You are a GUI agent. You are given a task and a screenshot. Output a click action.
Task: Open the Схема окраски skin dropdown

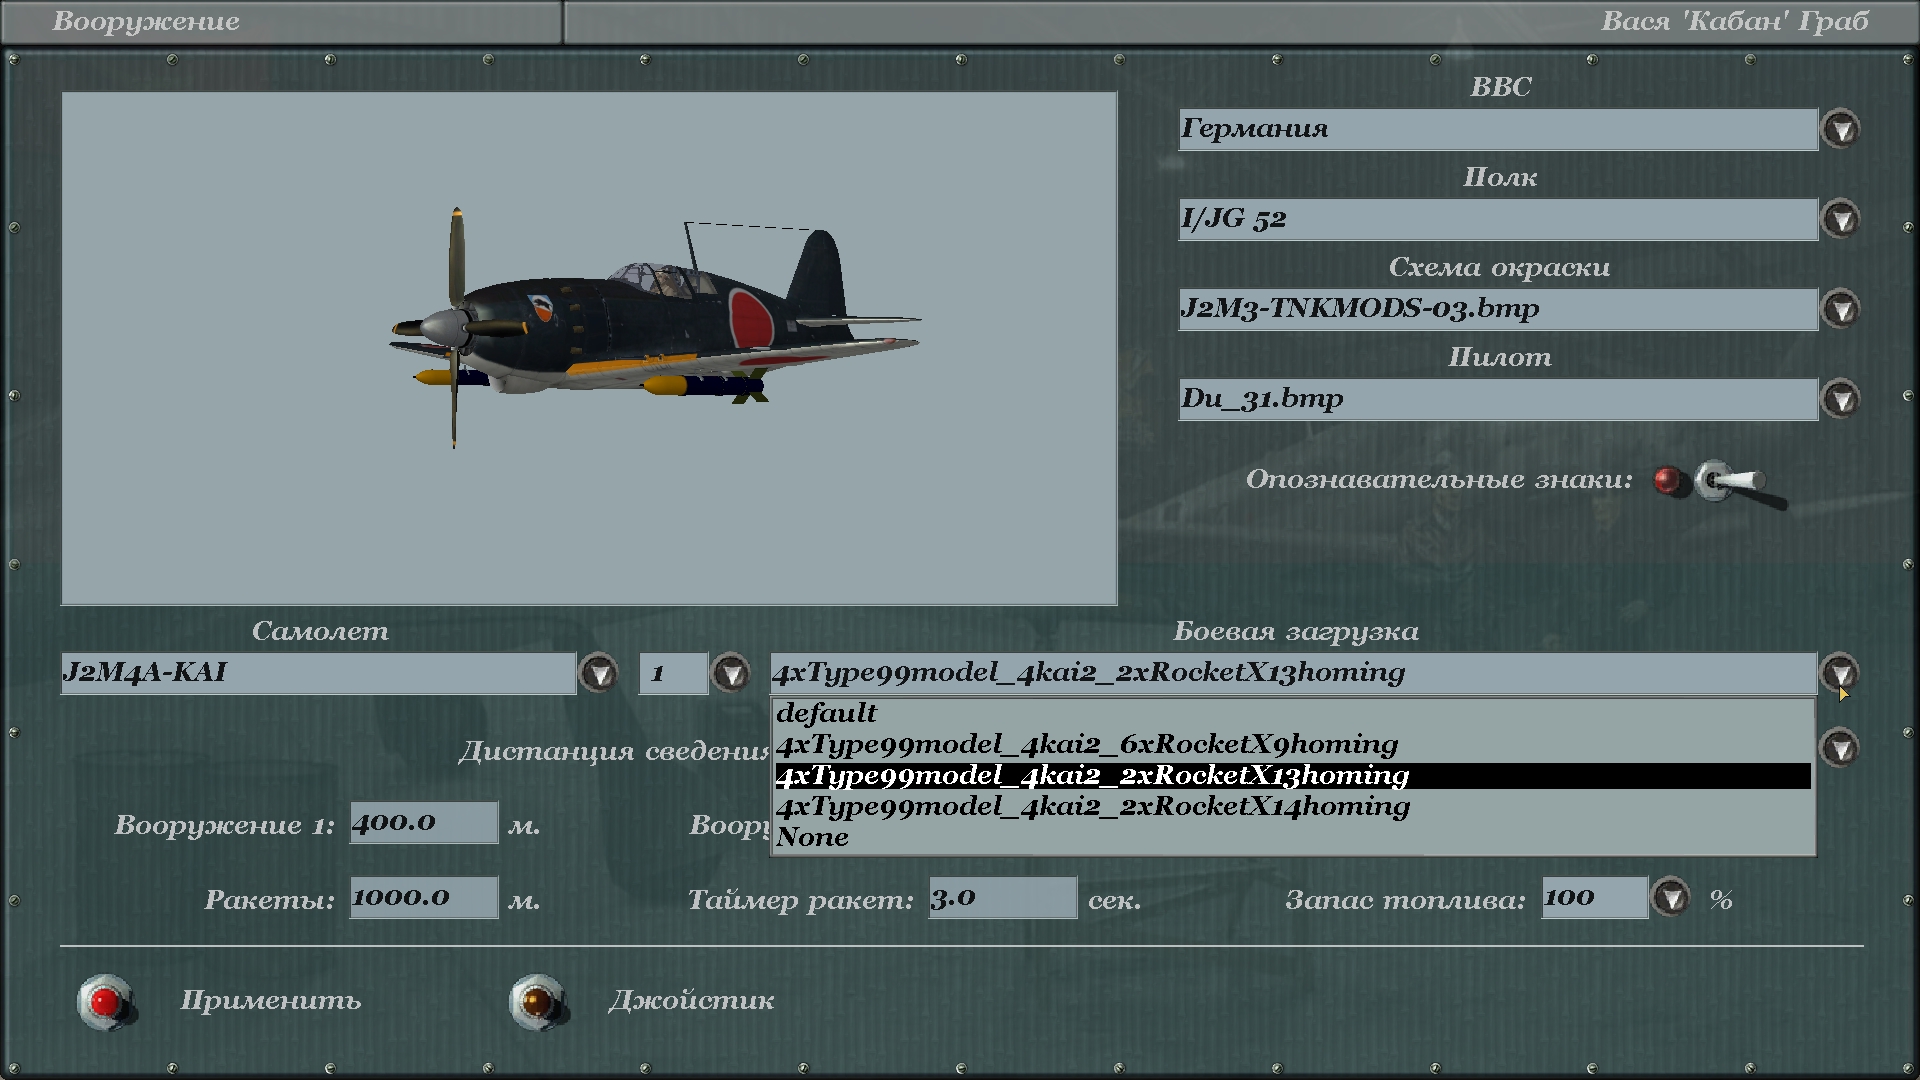click(1840, 309)
